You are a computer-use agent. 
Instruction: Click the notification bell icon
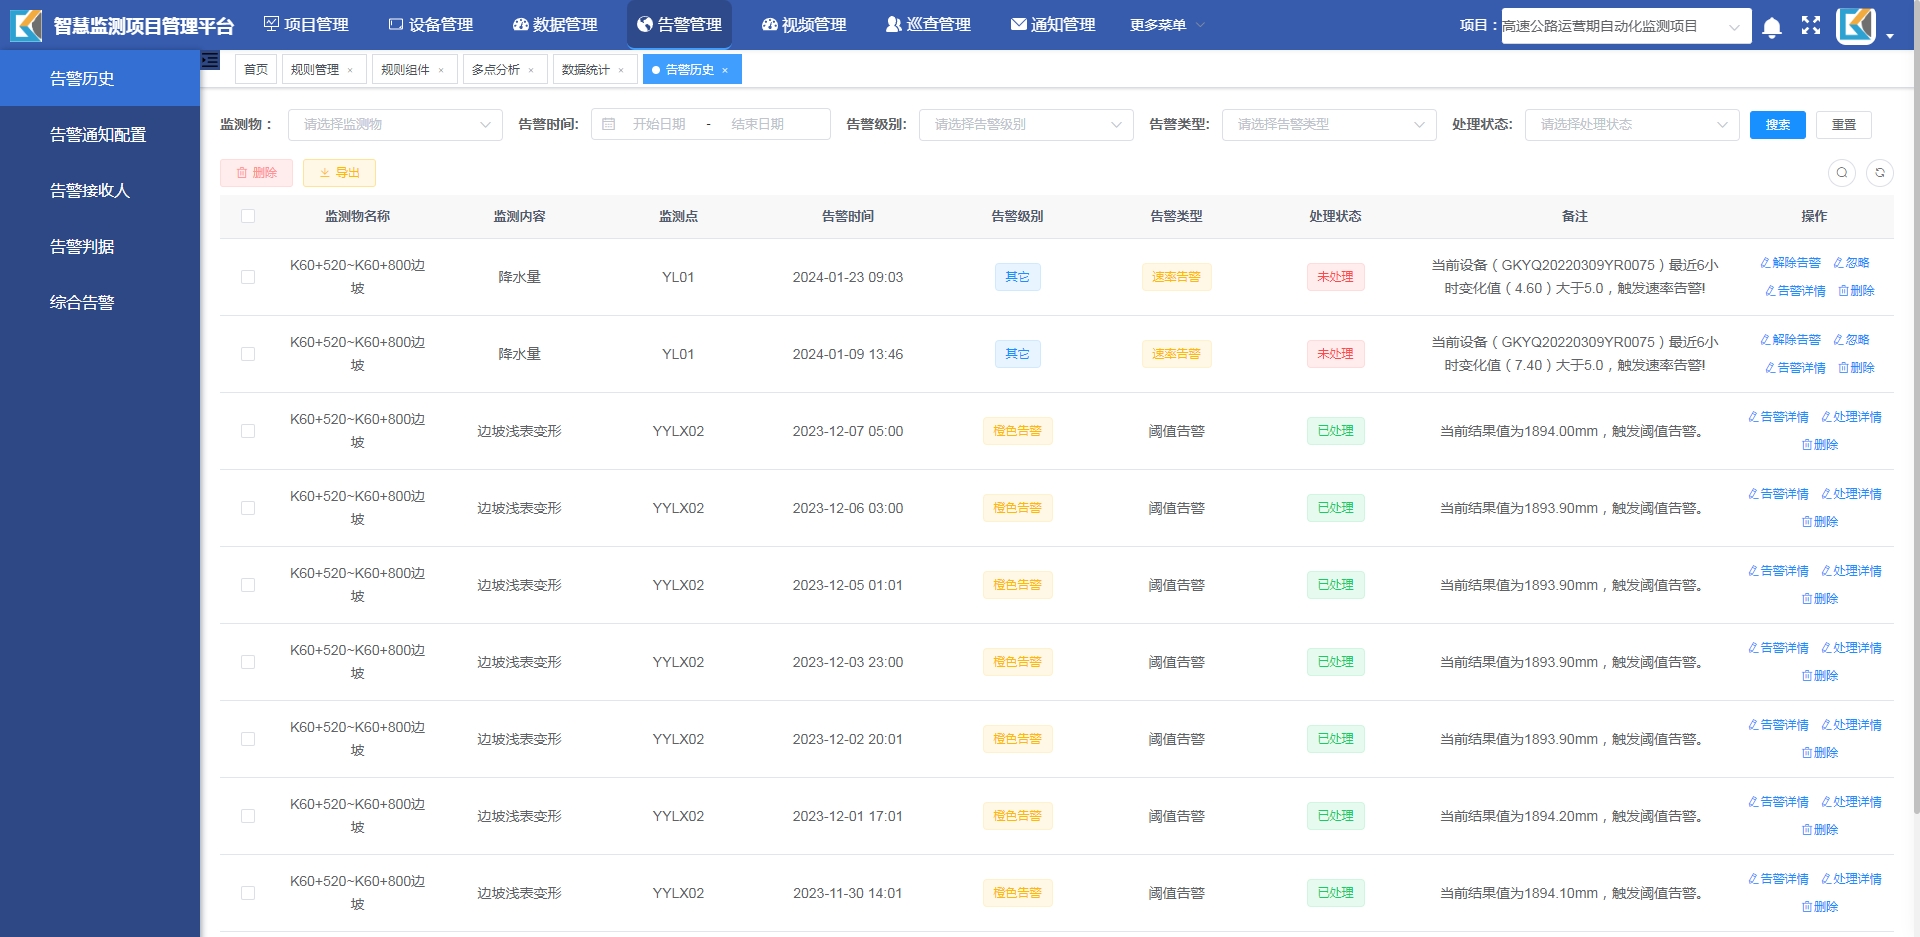pos(1771,27)
